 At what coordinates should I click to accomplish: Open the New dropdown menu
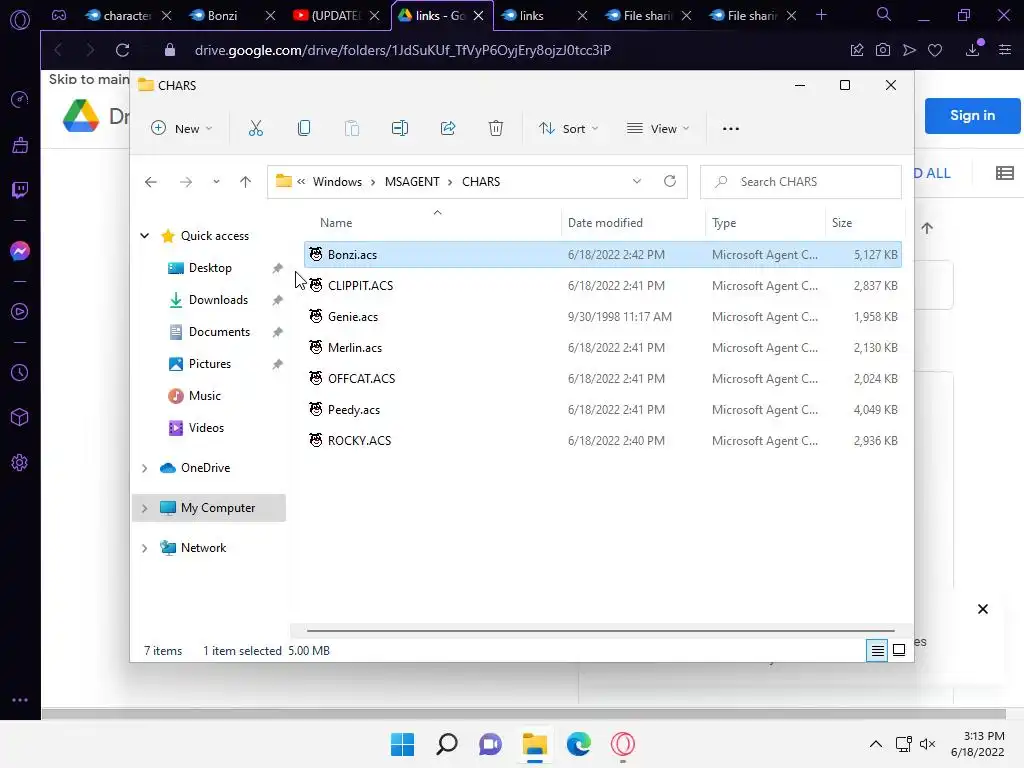[182, 129]
